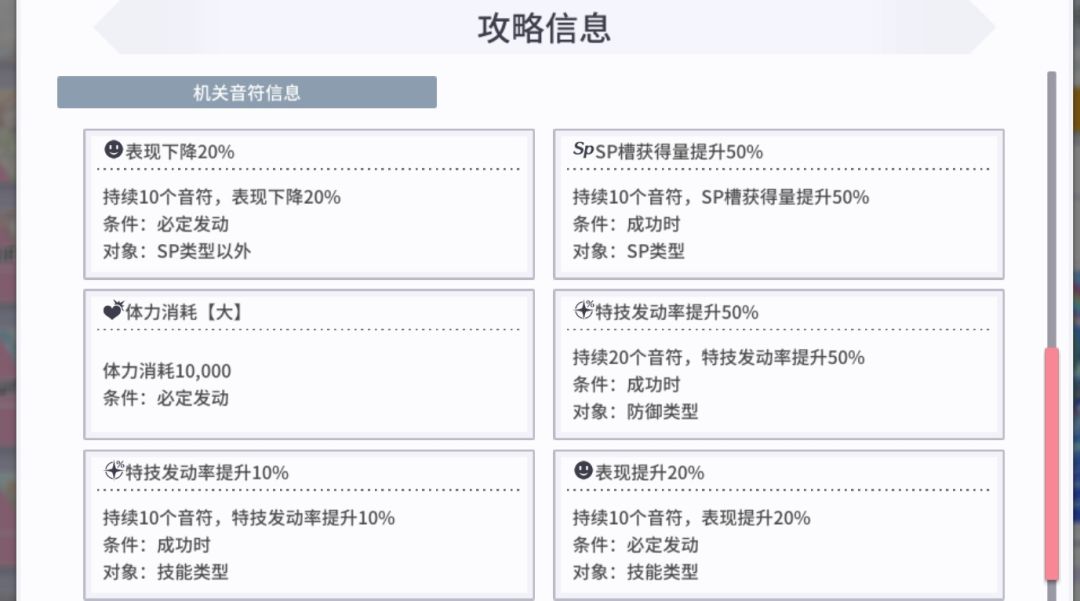Click the smiley icon beside 表现提升20%
The width and height of the screenshot is (1080, 601).
click(583, 470)
